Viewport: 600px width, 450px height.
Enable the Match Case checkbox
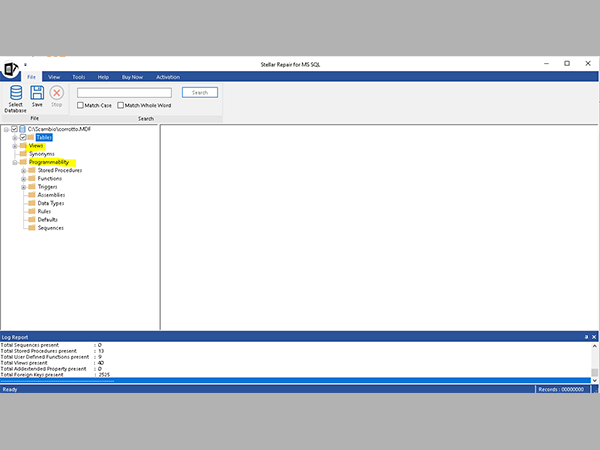tap(80, 105)
